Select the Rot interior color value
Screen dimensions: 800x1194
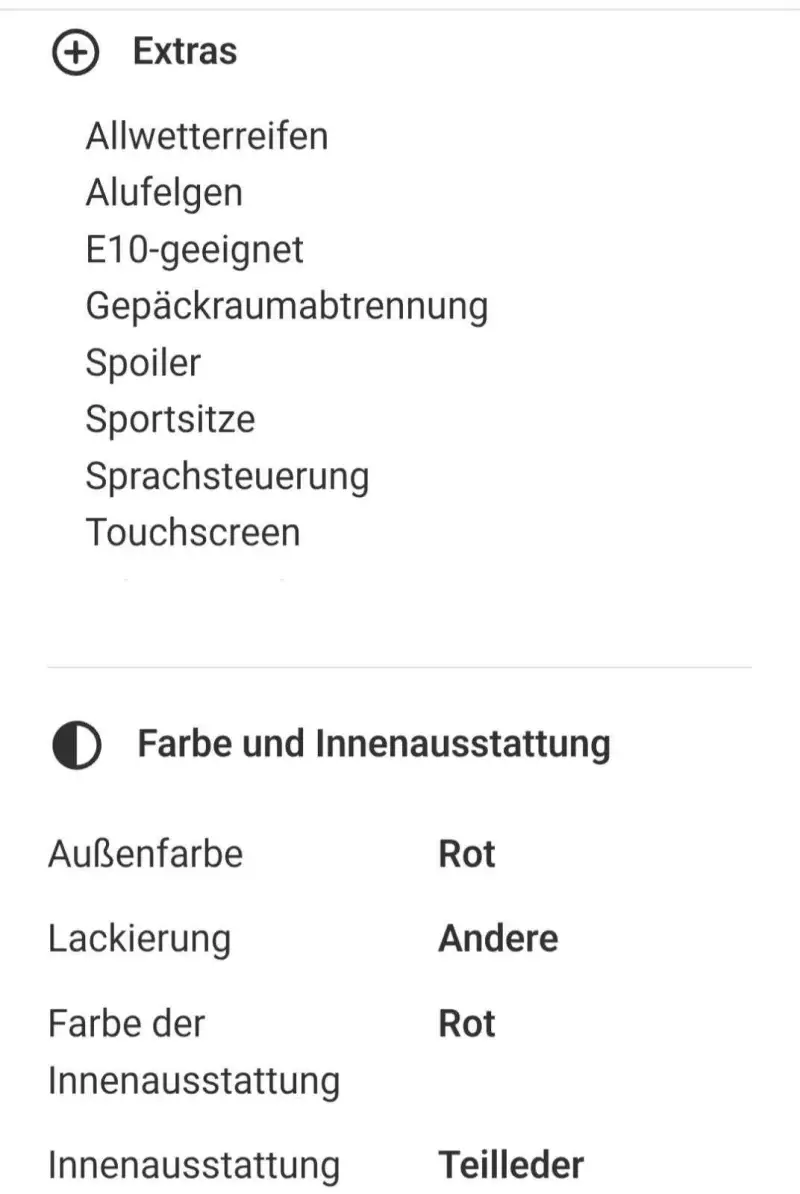click(x=467, y=1023)
